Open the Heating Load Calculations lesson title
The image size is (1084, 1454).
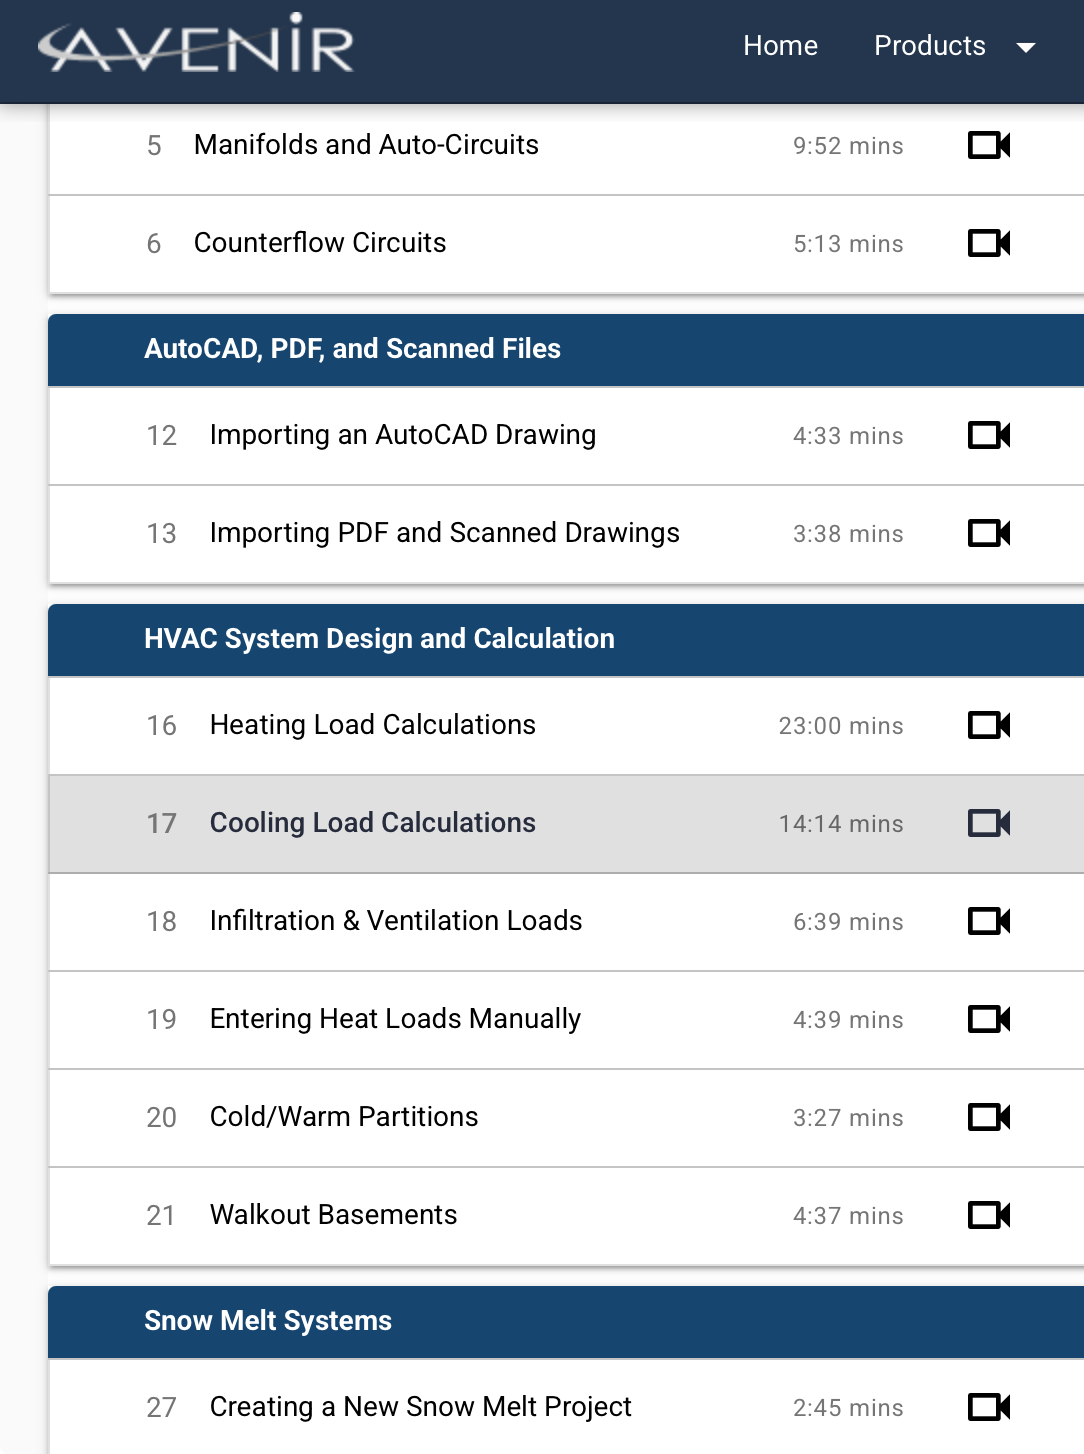point(373,725)
